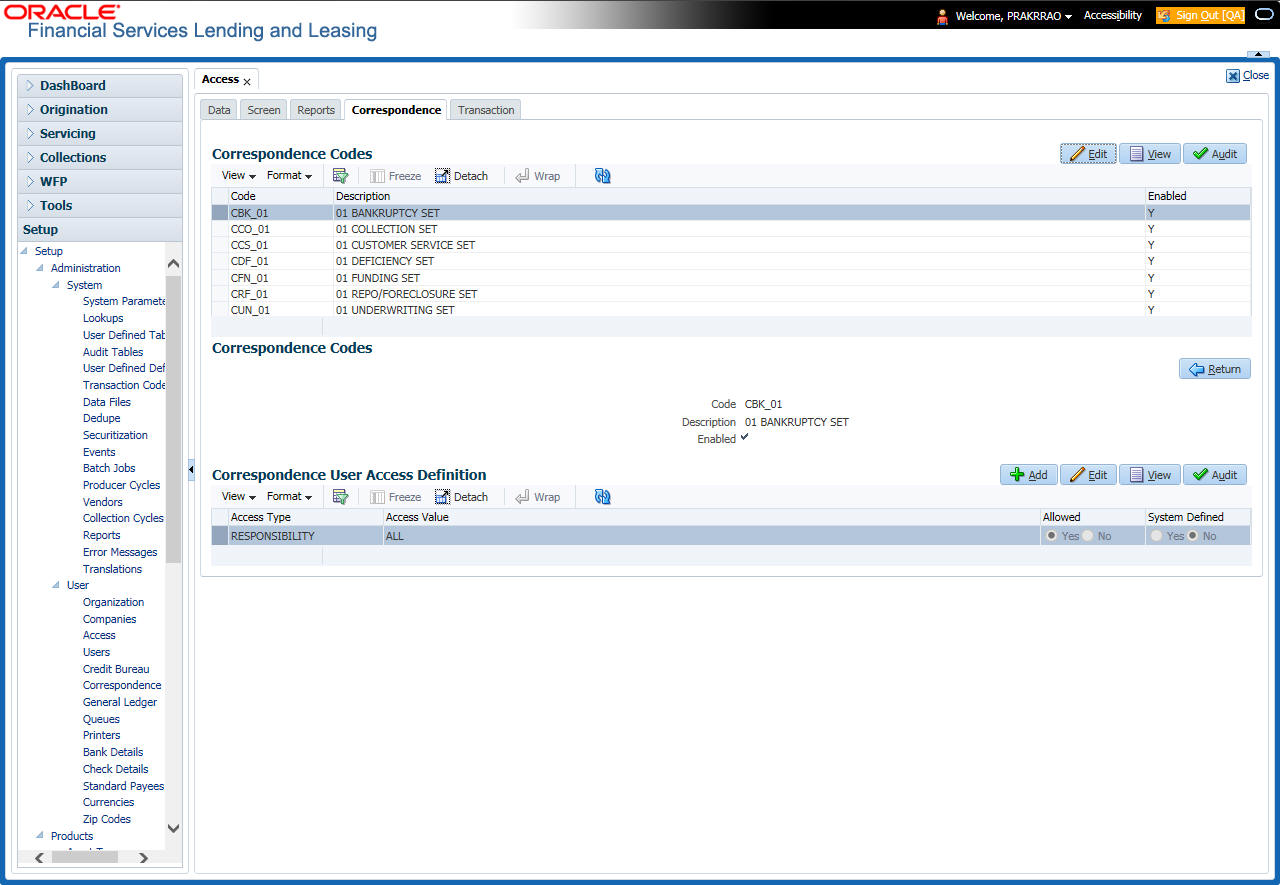The width and height of the screenshot is (1280, 885).
Task: Expand the DashBoard accordion panel
Action: pyautogui.click(x=100, y=86)
